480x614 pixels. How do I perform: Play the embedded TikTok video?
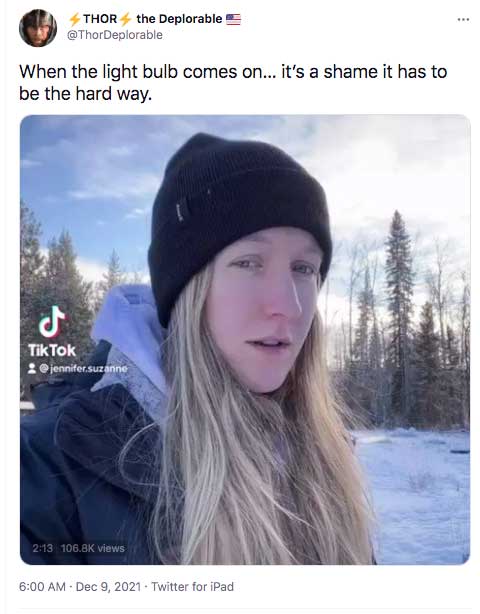point(245,340)
